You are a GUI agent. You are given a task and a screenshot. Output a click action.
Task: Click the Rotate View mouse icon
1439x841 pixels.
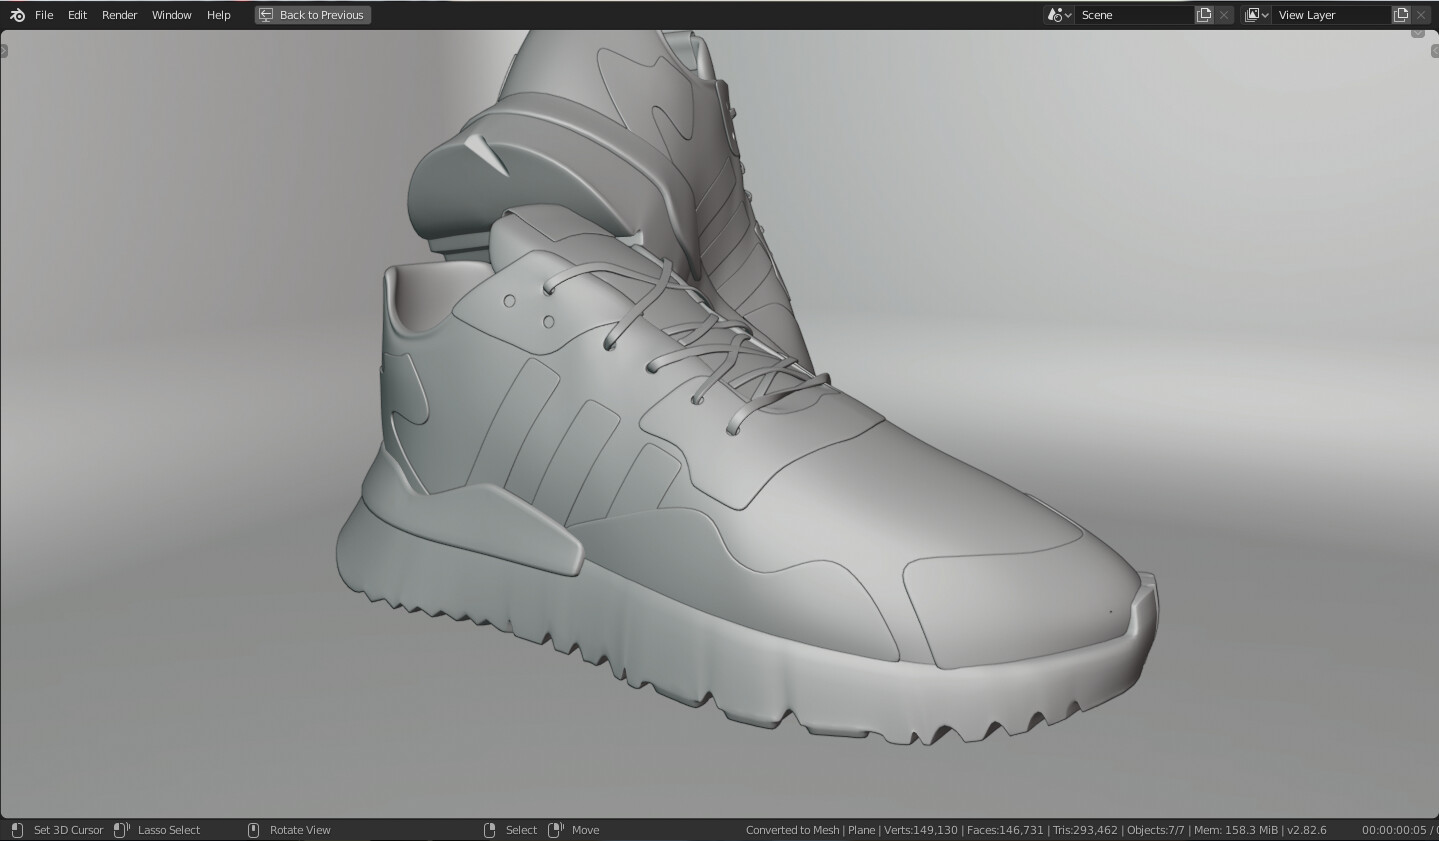coord(253,830)
